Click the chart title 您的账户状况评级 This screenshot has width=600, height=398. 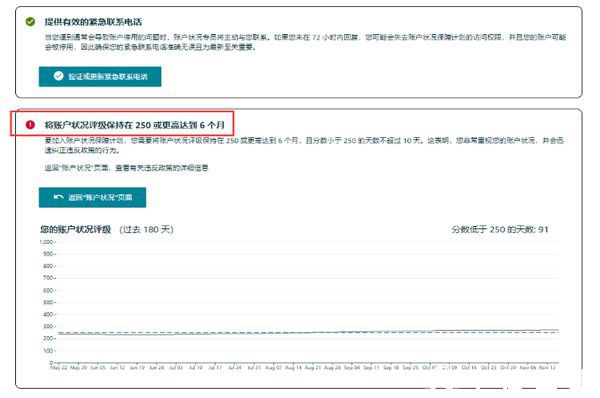pos(76,230)
